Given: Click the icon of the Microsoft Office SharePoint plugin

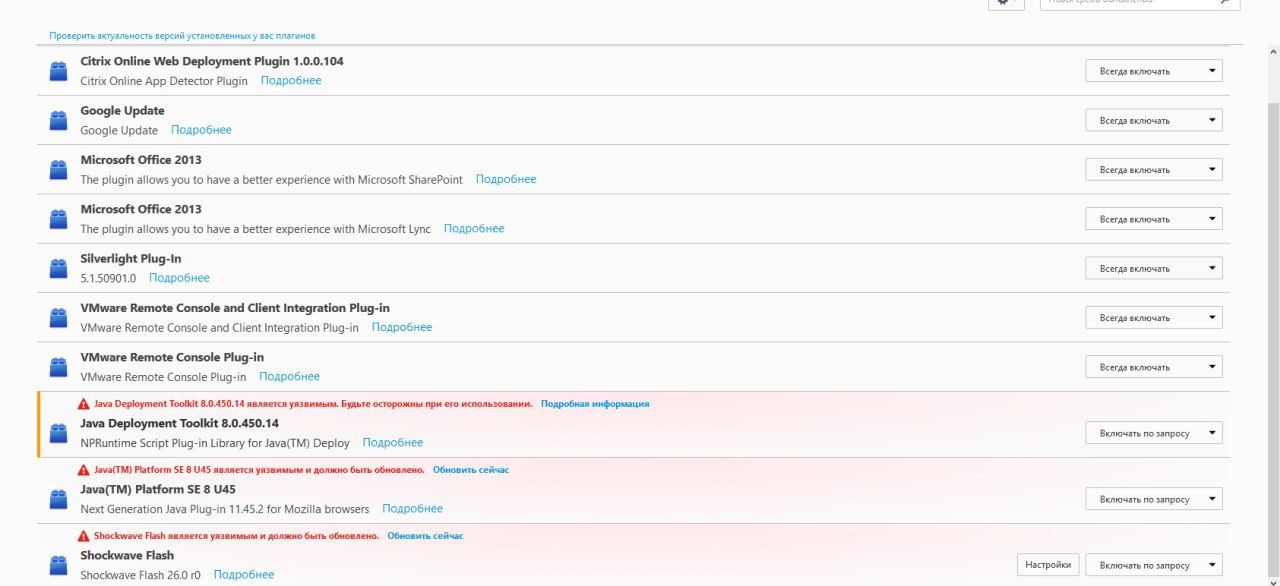Looking at the screenshot, I should [x=58, y=169].
